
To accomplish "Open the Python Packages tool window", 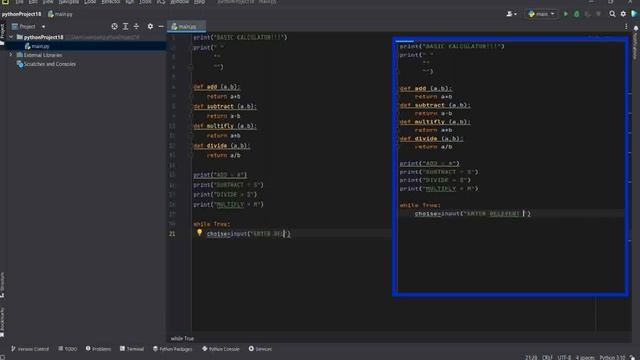I will click(x=172, y=349).
